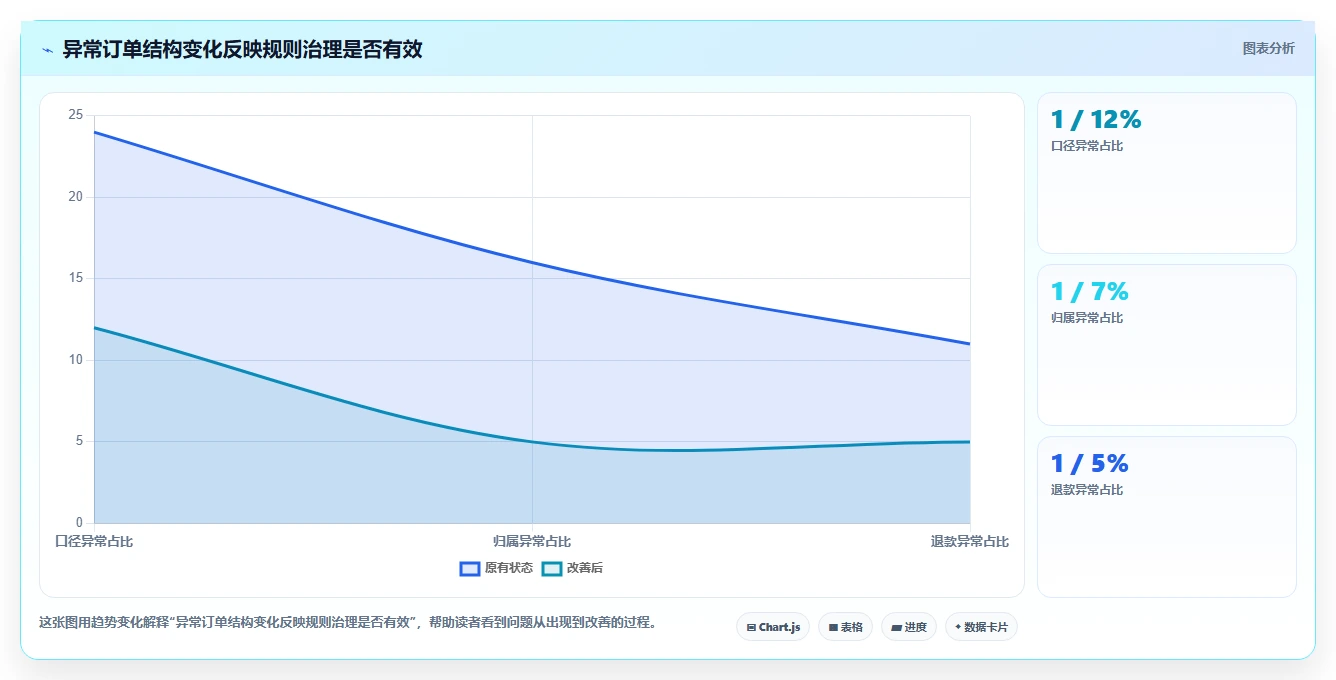Click the 1 / 12% value
This screenshot has width=1336, height=680.
pyautogui.click(x=1095, y=120)
